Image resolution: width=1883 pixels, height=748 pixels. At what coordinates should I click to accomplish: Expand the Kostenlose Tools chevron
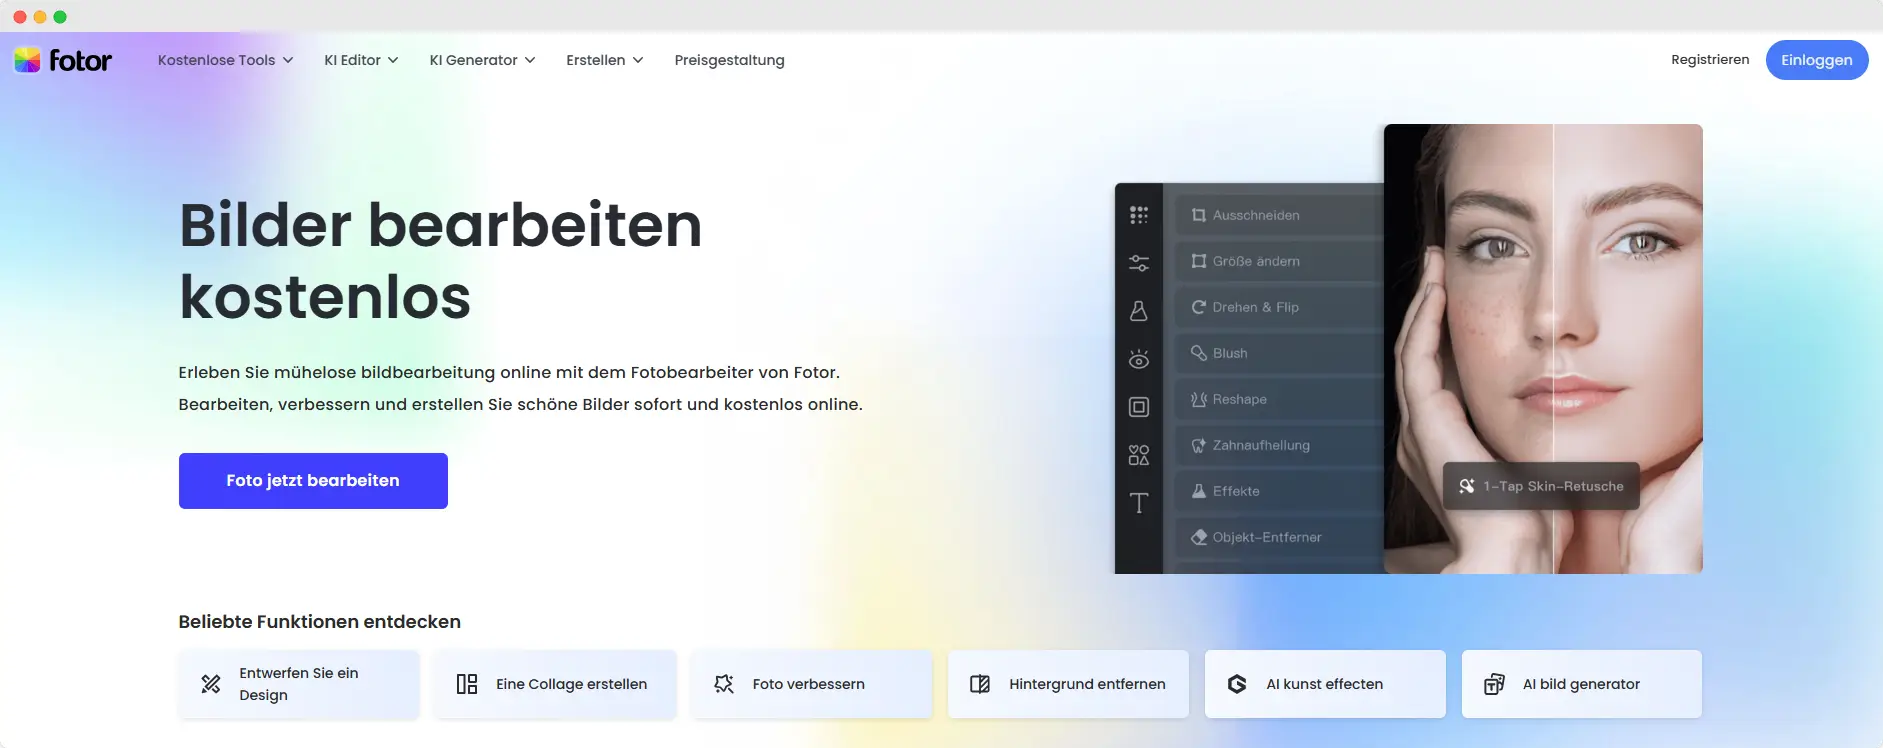tap(288, 60)
